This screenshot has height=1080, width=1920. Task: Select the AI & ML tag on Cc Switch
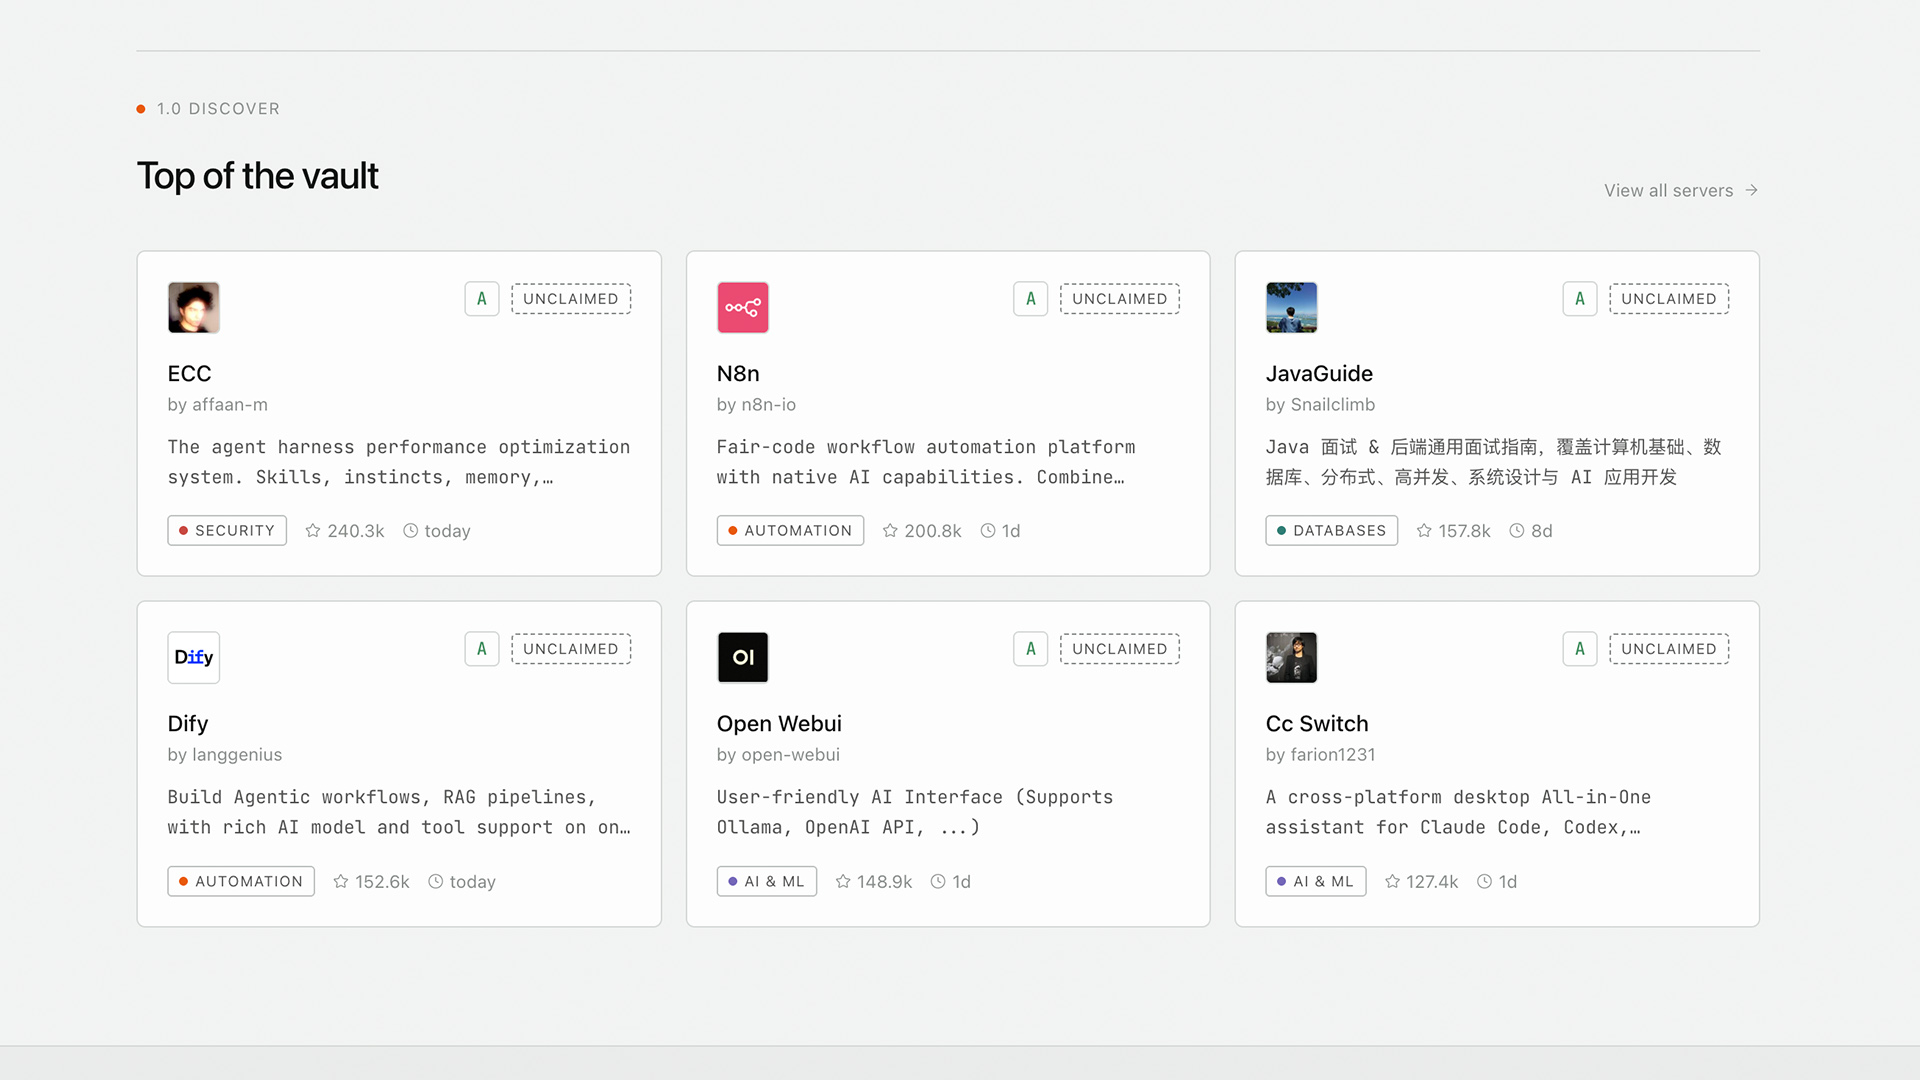pyautogui.click(x=1316, y=881)
